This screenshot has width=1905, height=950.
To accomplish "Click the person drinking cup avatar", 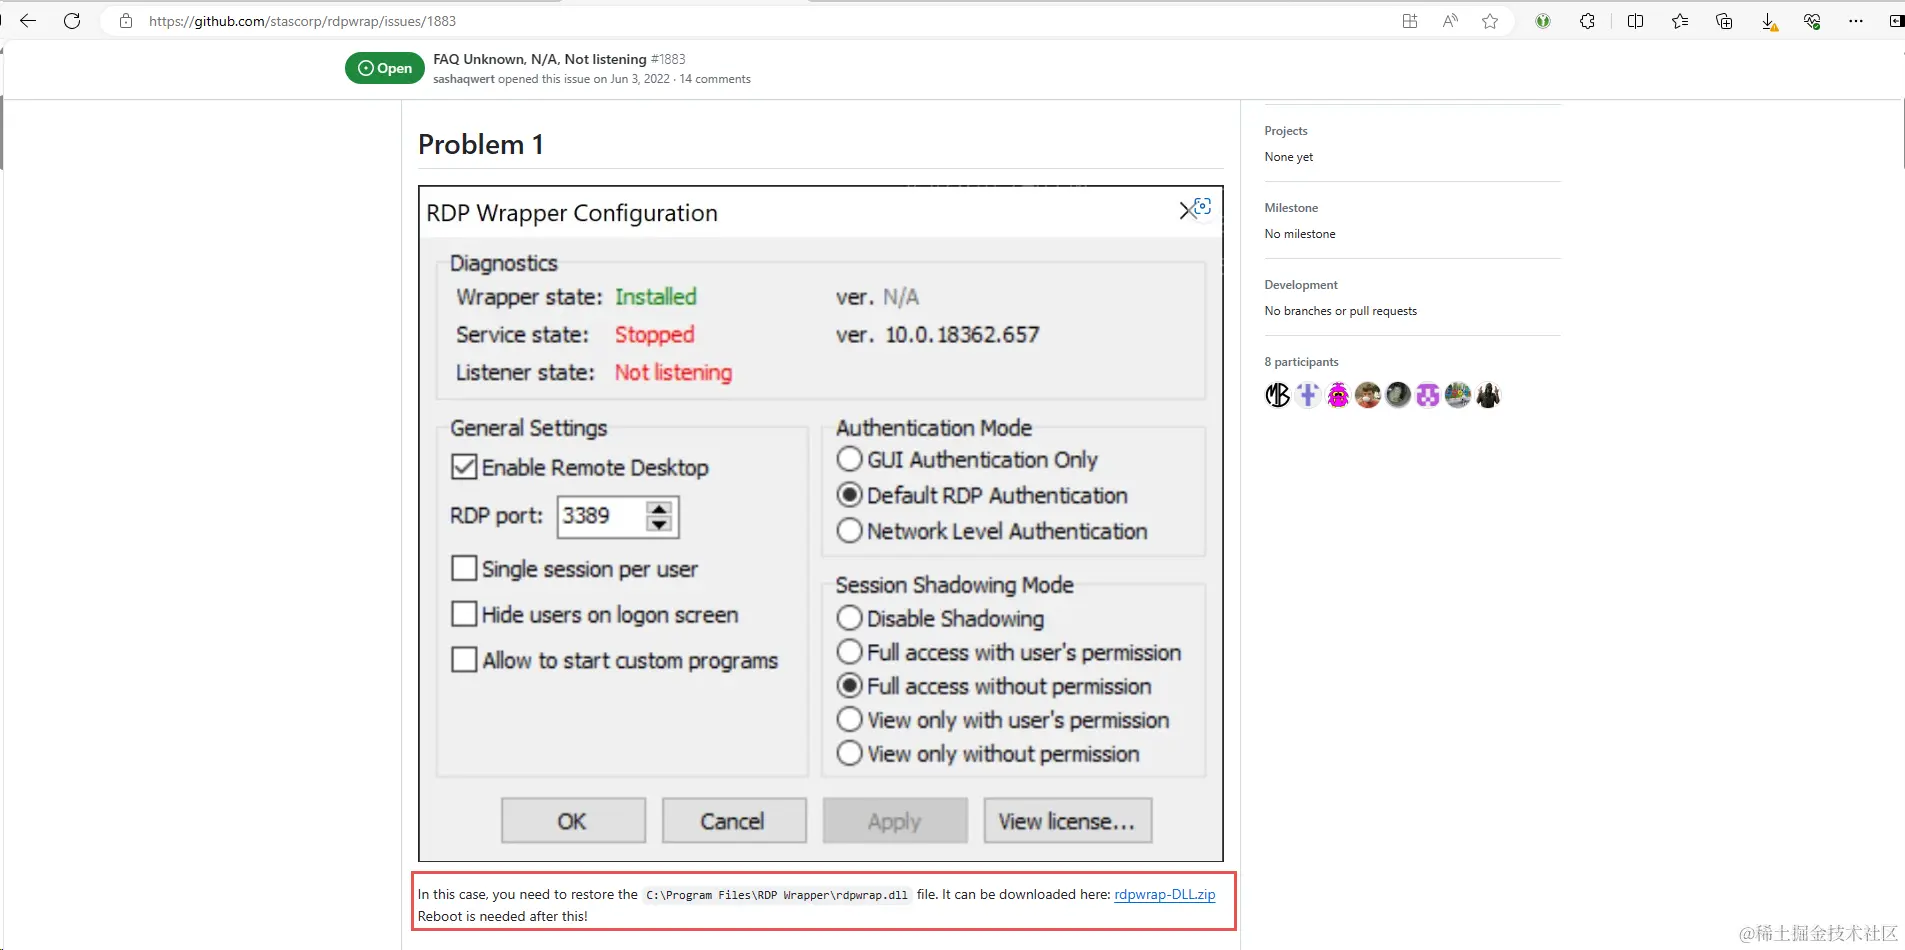I will coord(1368,395).
